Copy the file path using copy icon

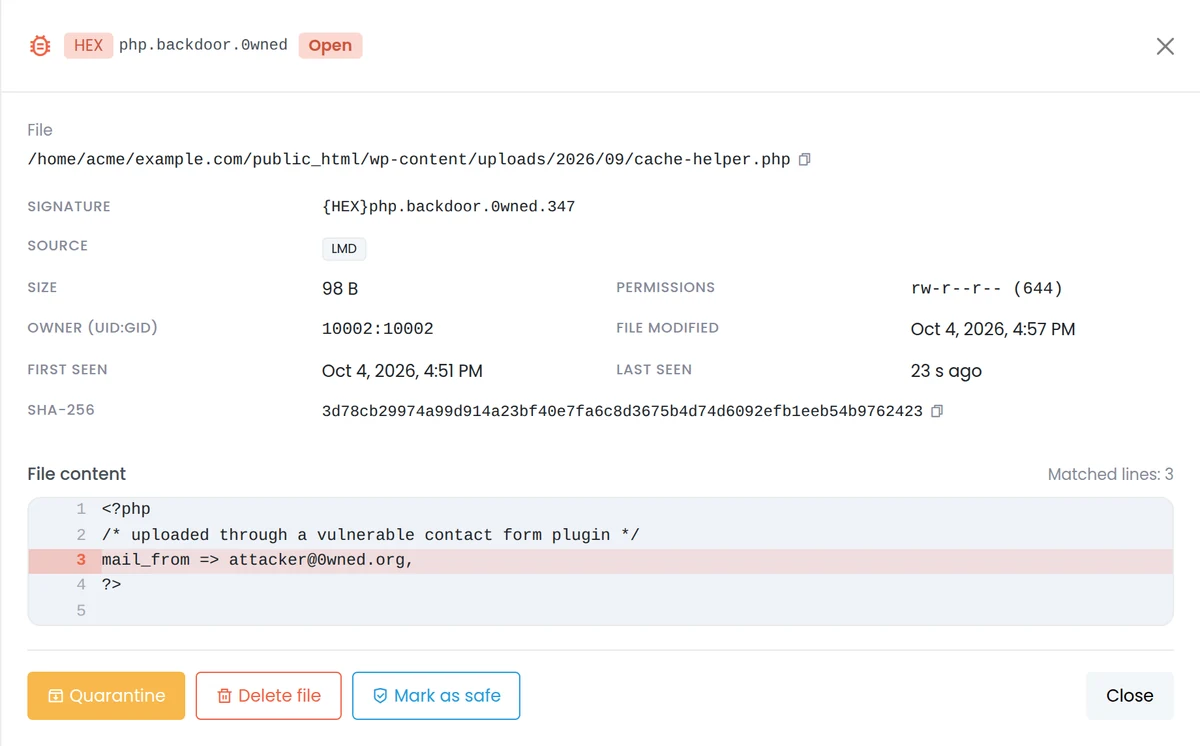805,160
